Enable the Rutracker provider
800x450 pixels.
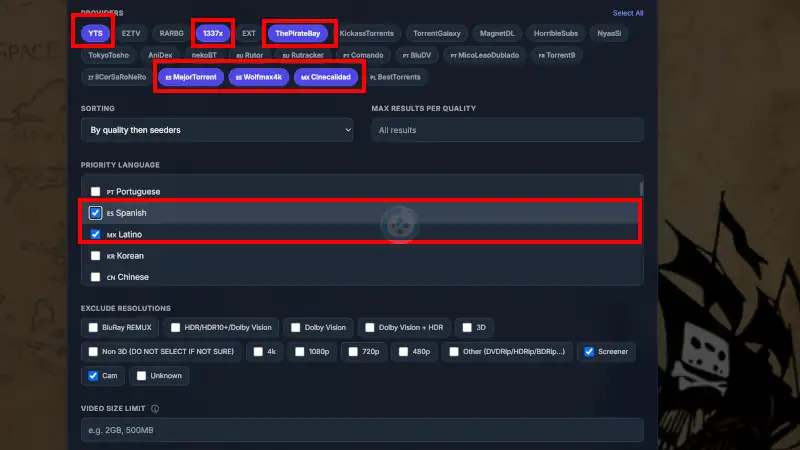tap(303, 55)
